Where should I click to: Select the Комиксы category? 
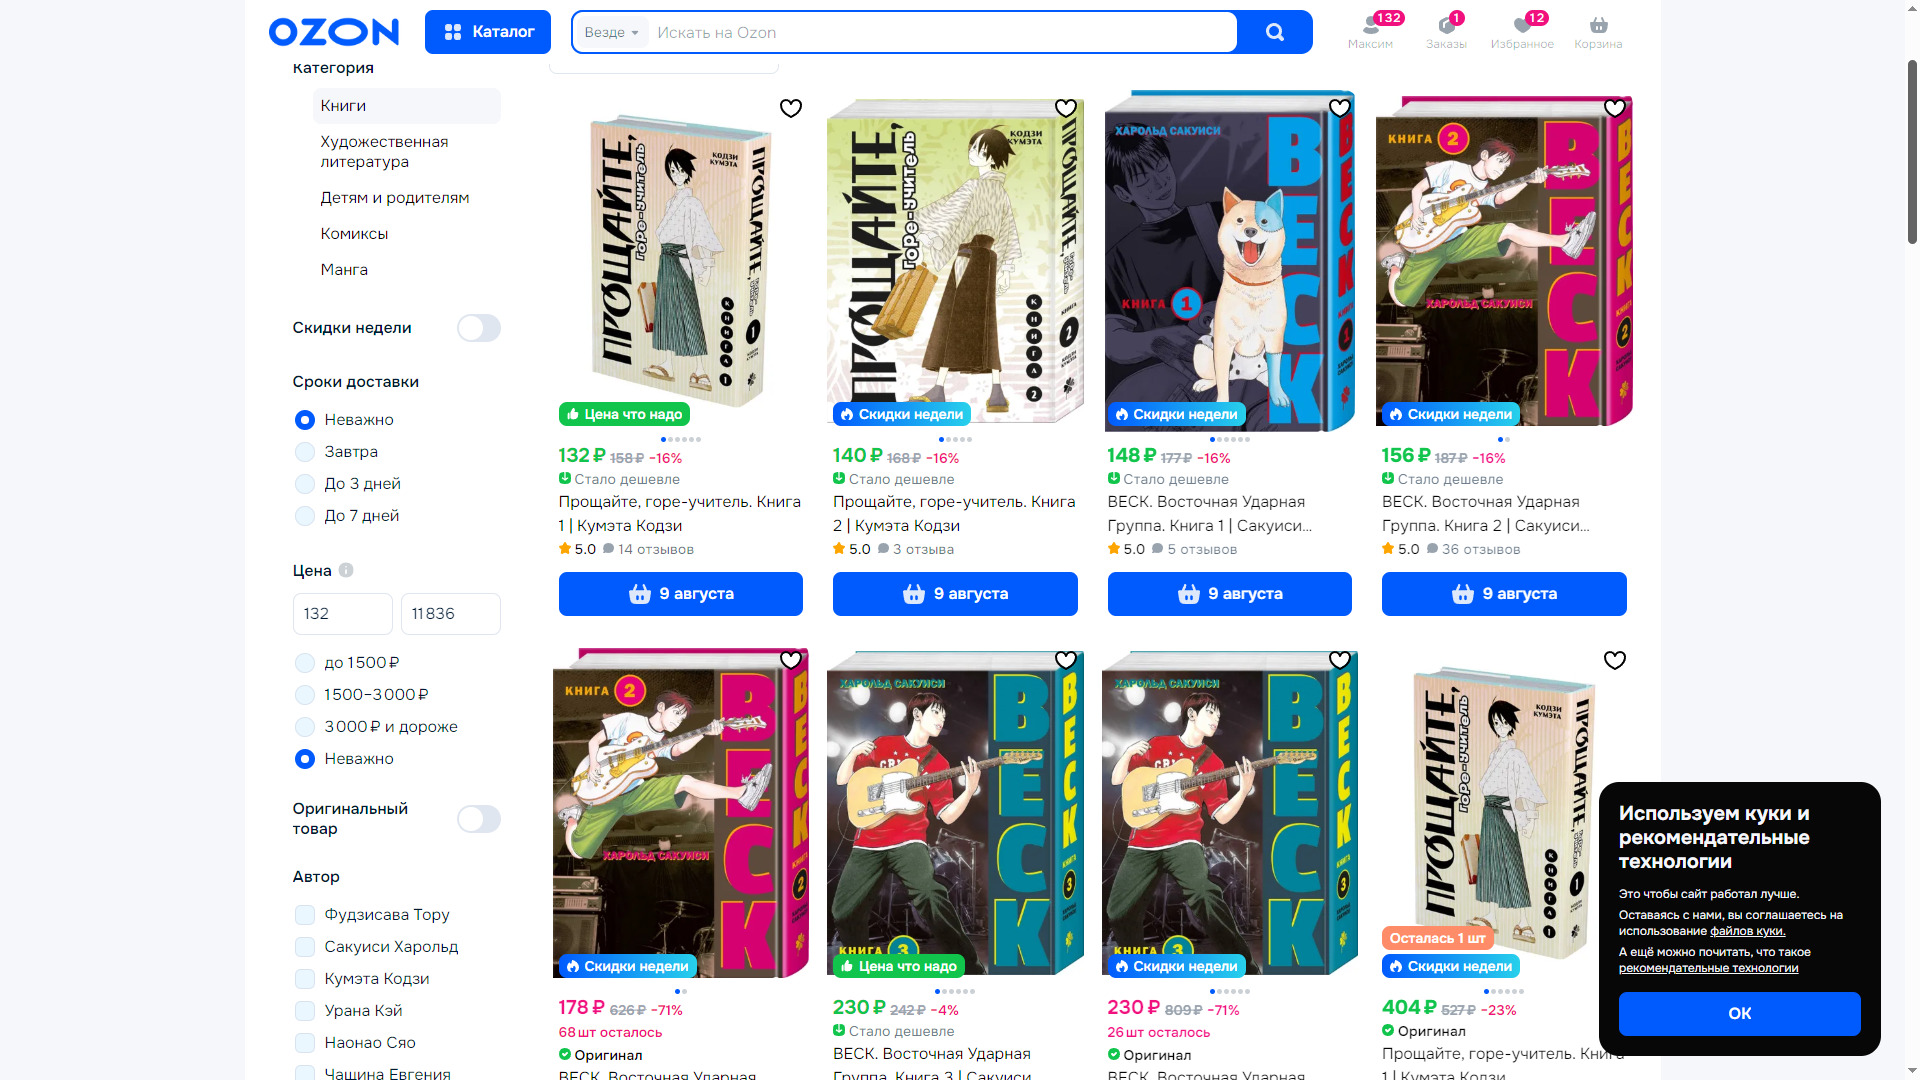tap(354, 234)
